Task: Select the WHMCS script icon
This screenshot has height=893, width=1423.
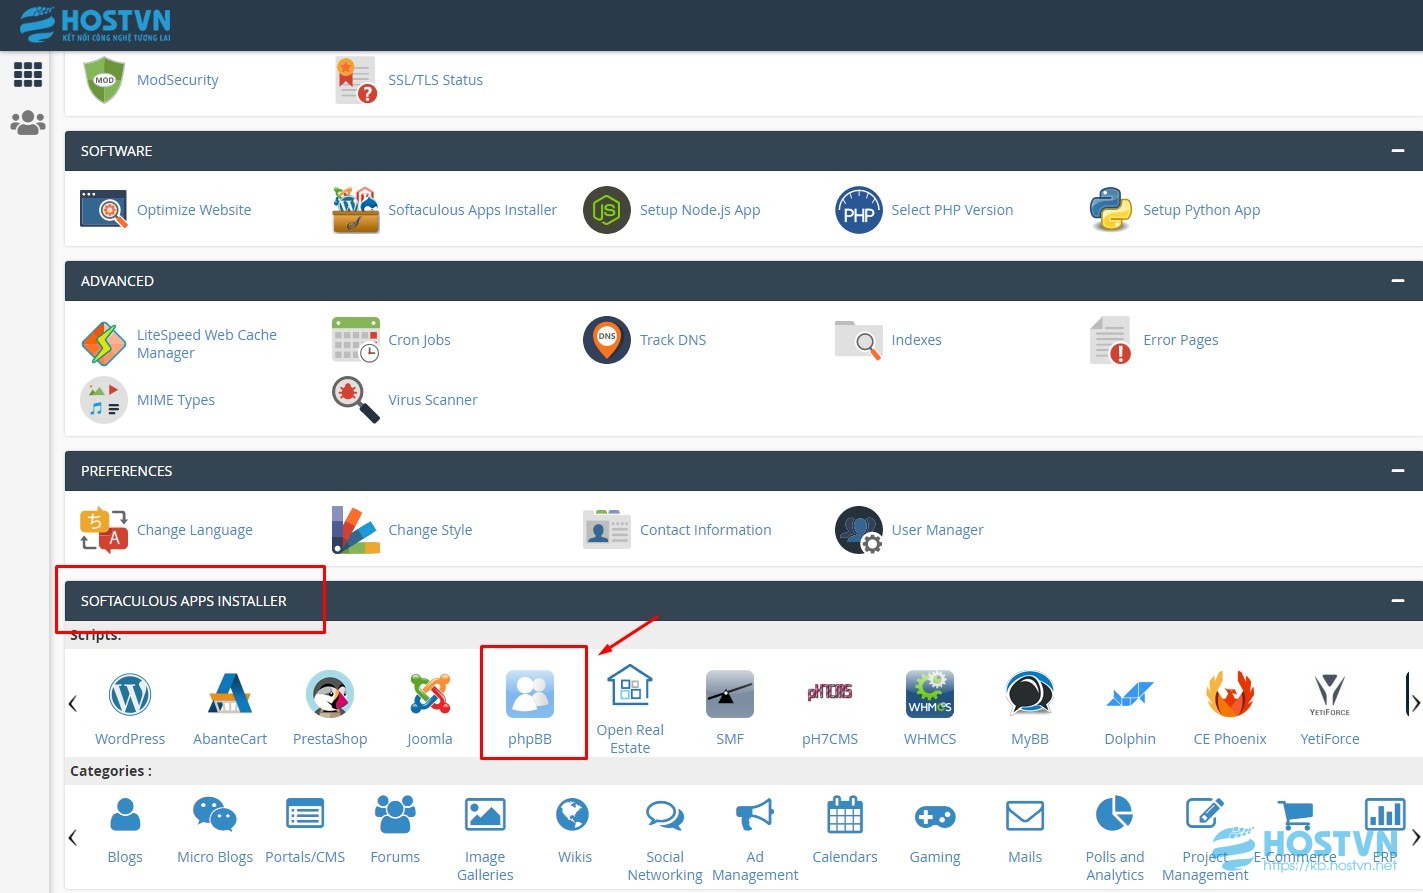Action: (930, 694)
